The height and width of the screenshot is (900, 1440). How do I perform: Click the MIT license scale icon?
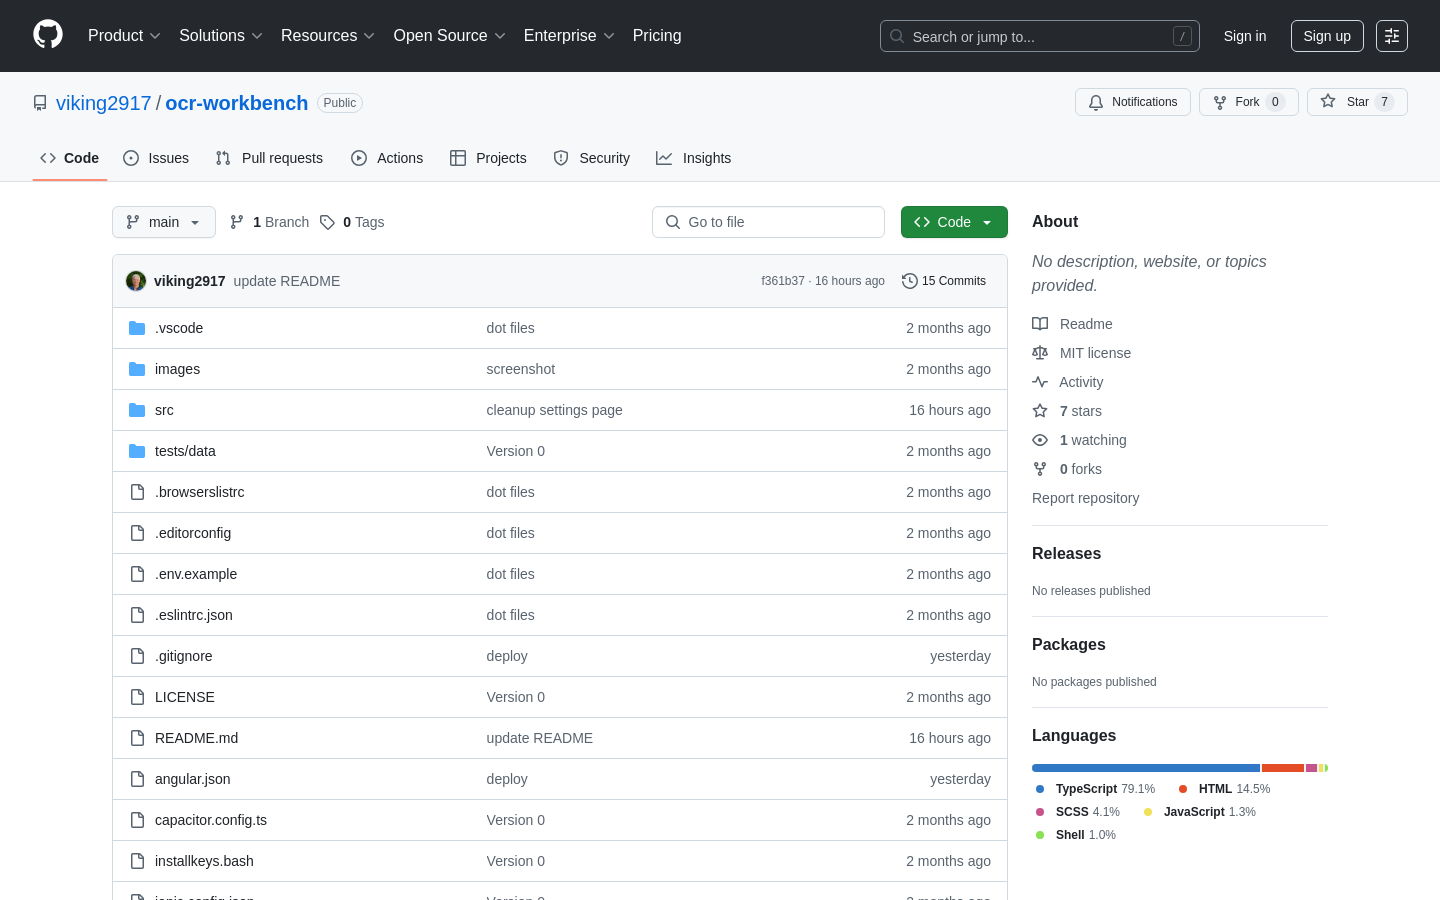[1040, 353]
